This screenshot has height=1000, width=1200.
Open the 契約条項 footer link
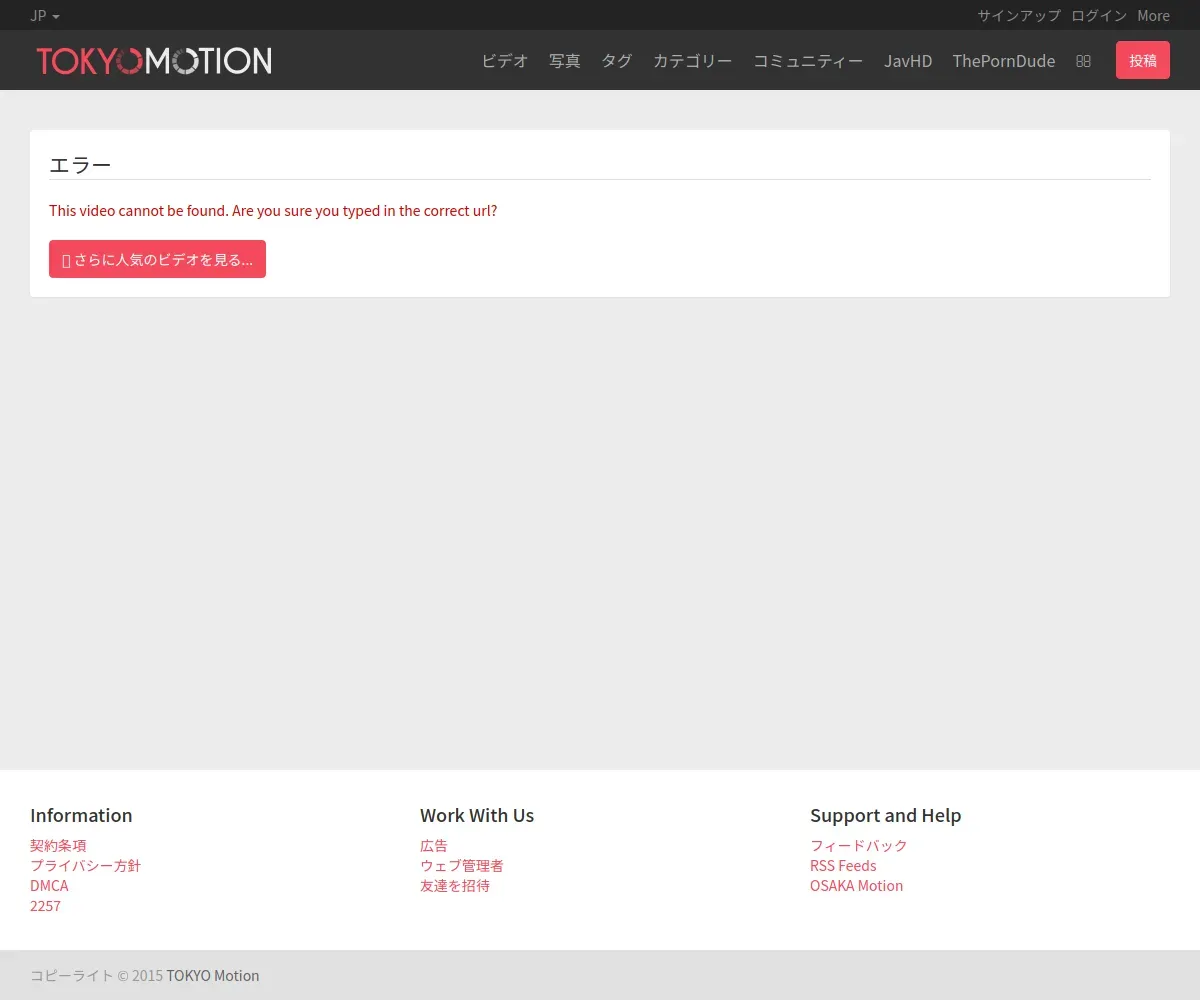[58, 845]
